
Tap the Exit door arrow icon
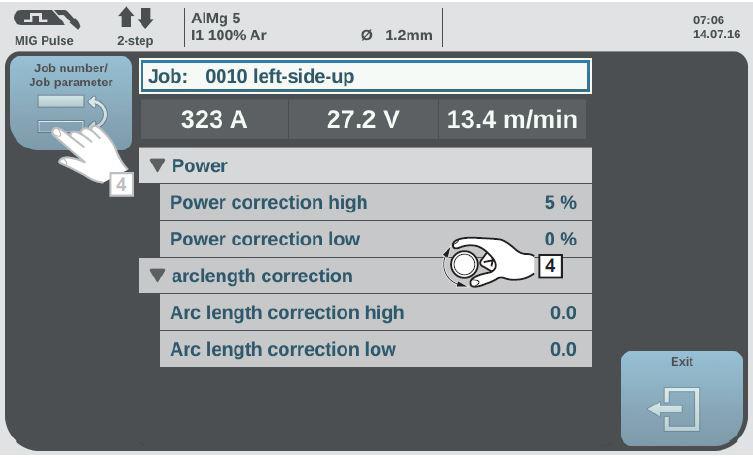[675, 409]
